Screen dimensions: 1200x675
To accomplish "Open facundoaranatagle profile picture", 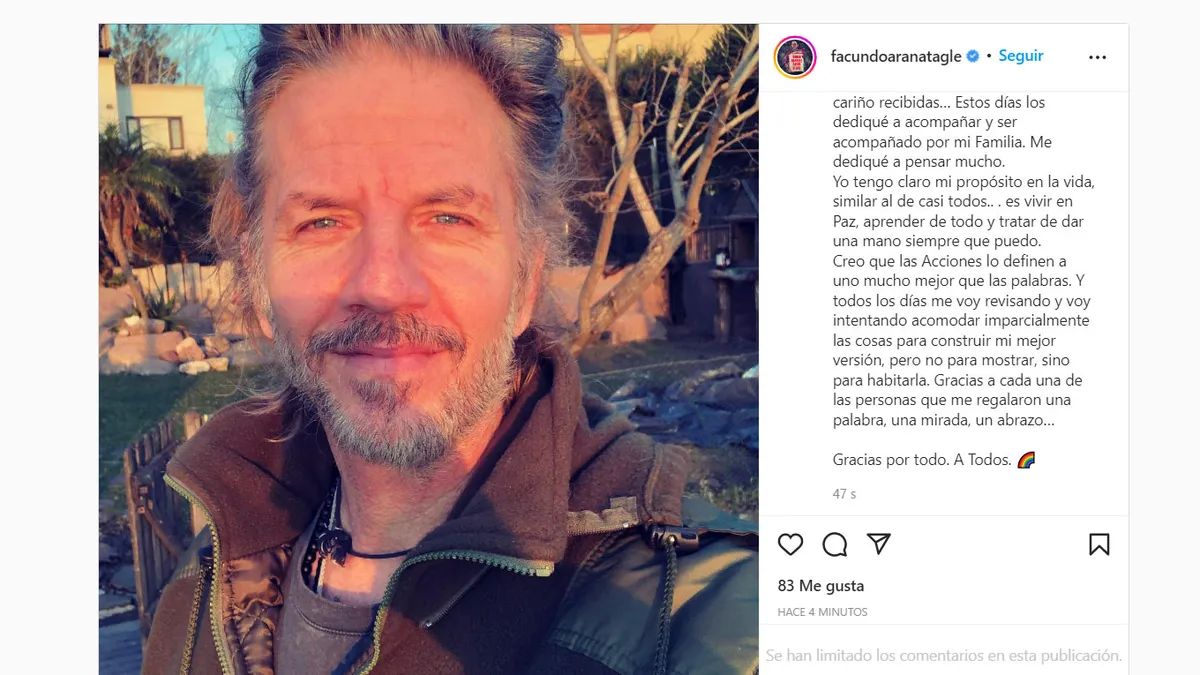I will click(796, 57).
